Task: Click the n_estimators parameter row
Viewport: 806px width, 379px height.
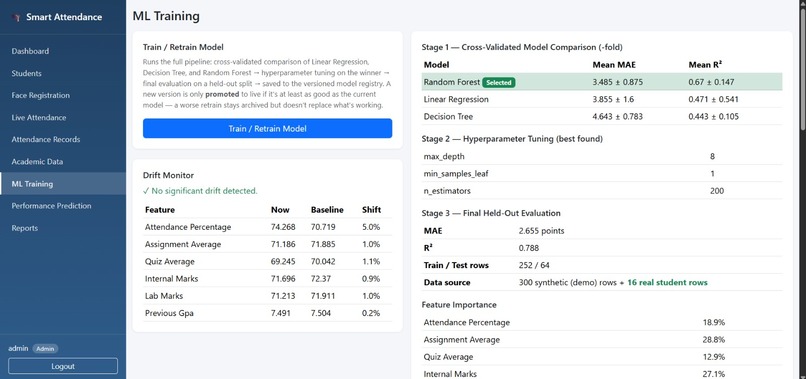Action: 602,191
